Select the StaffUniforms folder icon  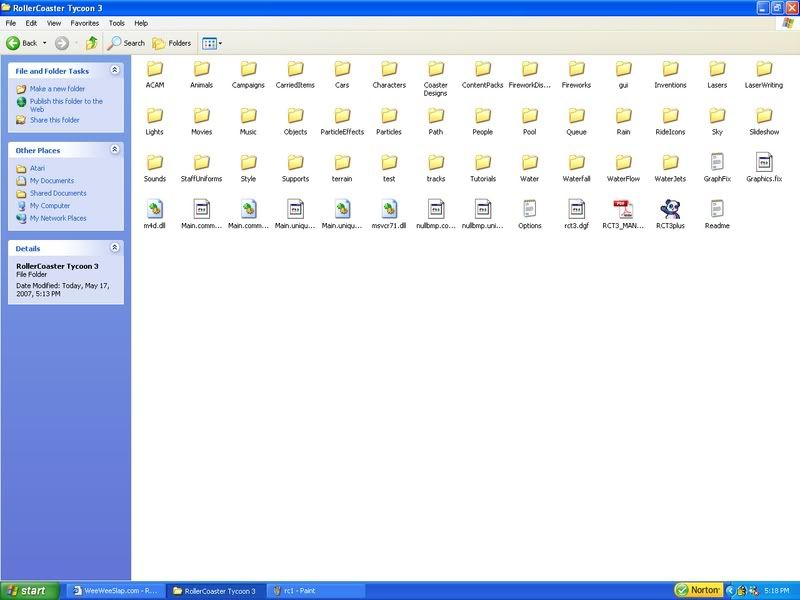202,162
